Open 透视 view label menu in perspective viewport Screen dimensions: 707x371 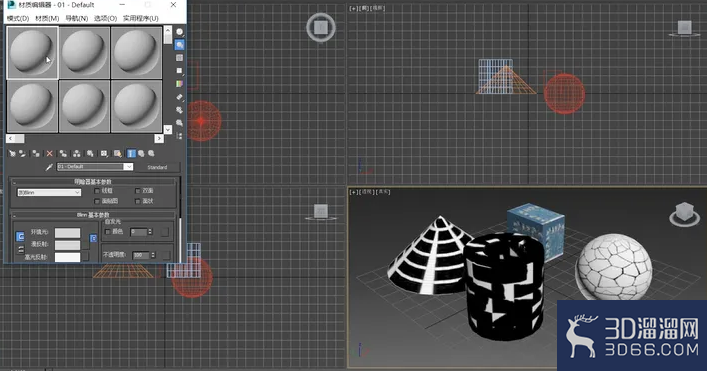pyautogui.click(x=367, y=192)
